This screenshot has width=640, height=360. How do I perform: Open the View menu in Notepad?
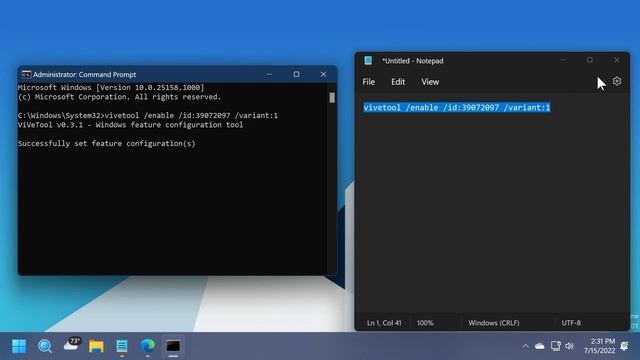click(x=430, y=82)
